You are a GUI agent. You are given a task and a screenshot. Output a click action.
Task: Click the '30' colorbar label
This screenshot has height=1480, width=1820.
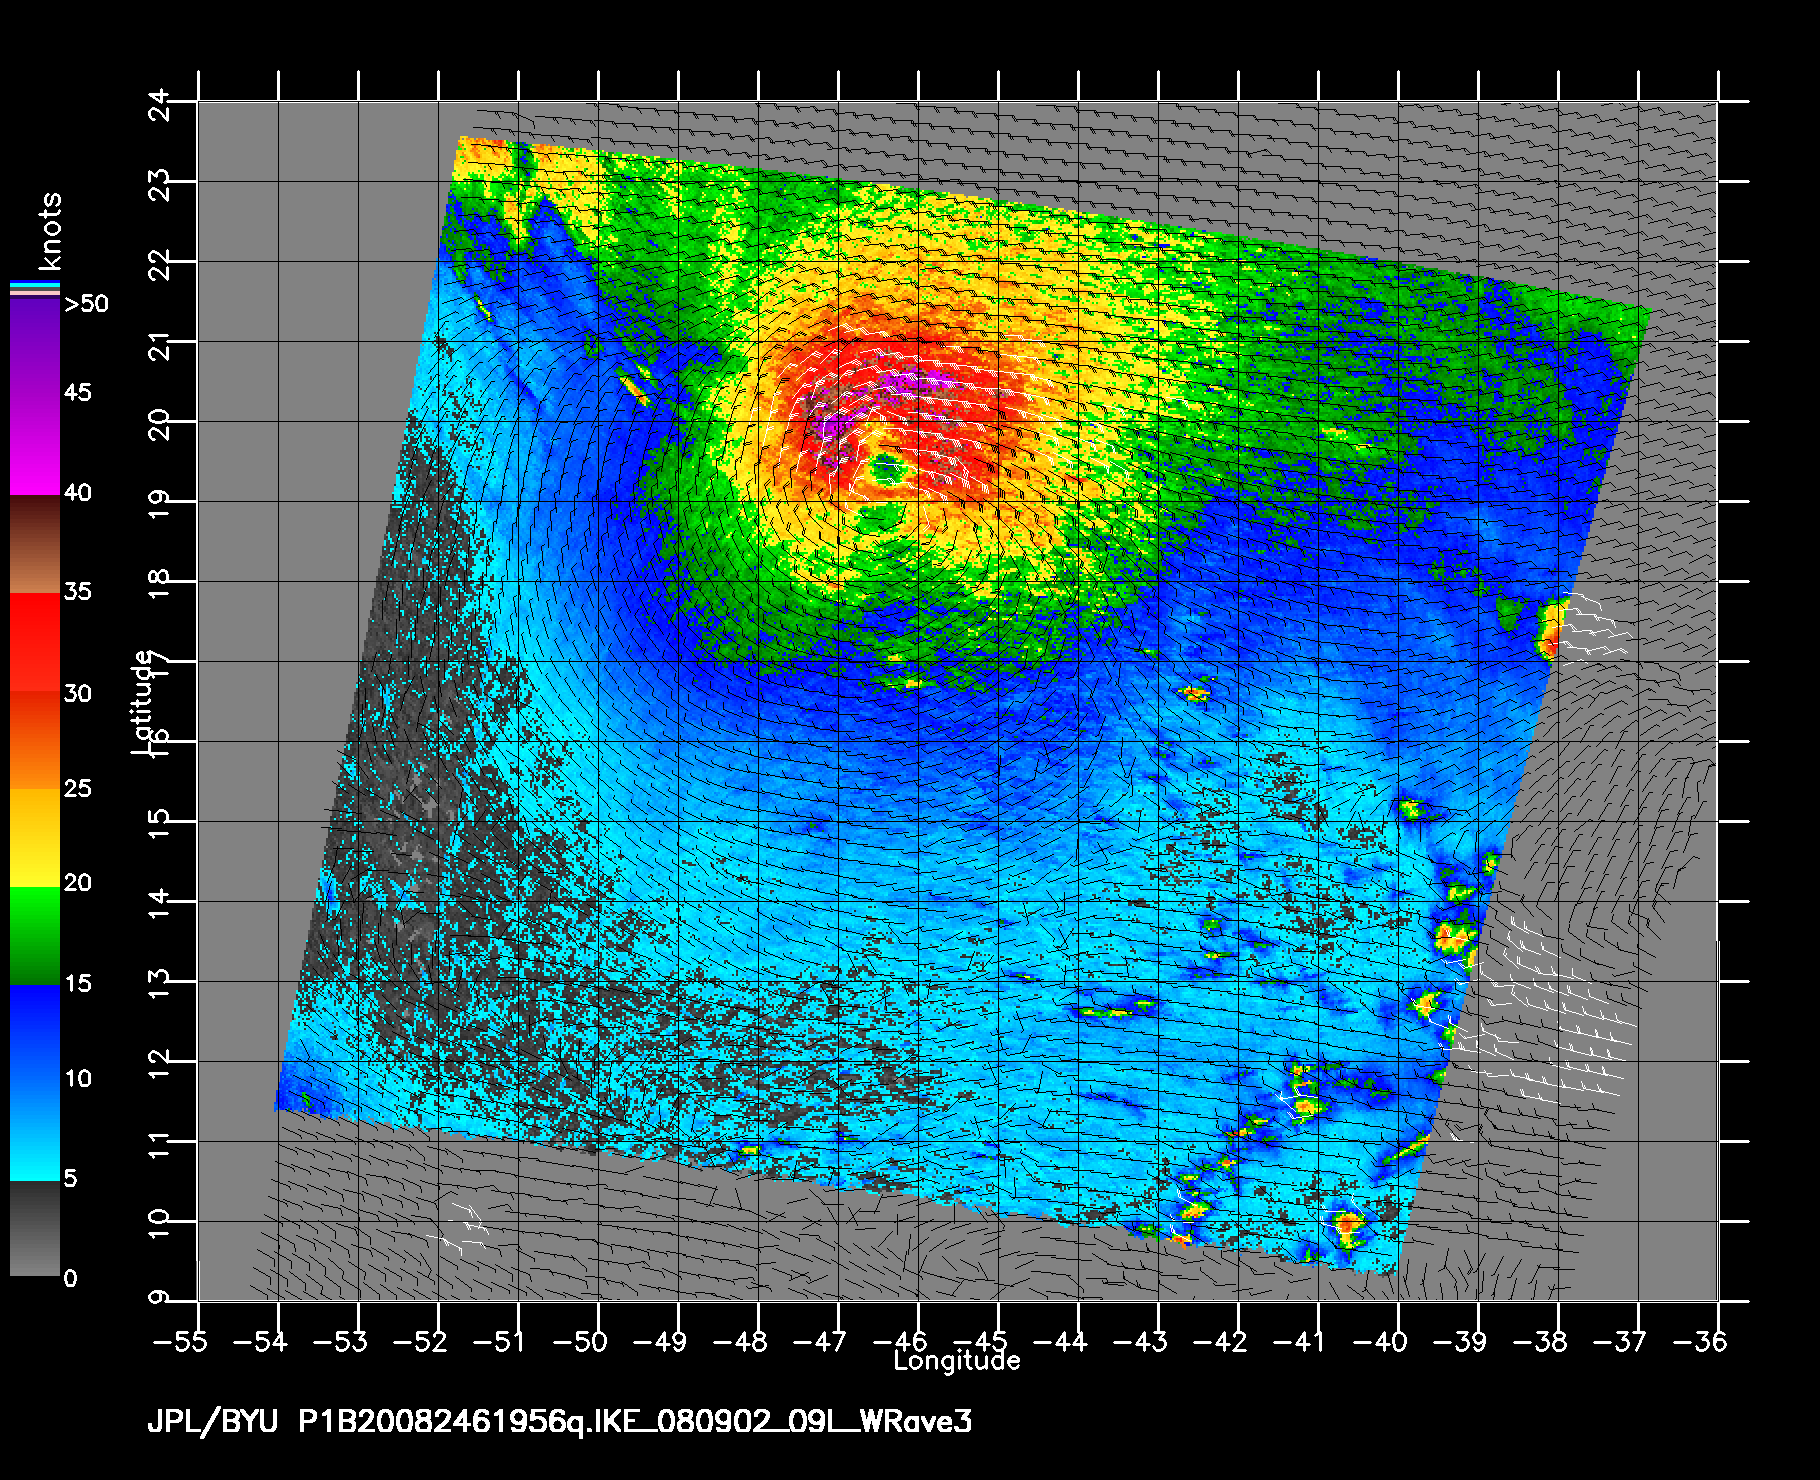(77, 693)
